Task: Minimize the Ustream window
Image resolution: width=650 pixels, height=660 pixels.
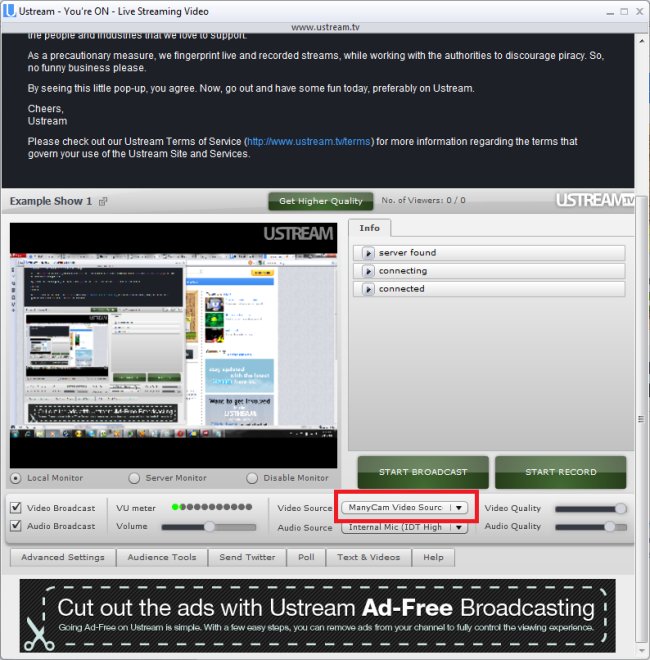Action: (x=610, y=12)
